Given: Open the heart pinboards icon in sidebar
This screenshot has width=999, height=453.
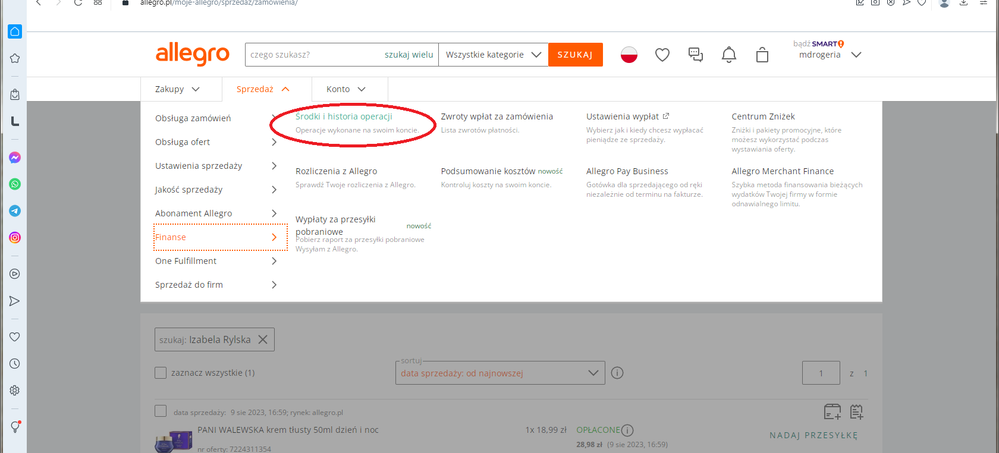Looking at the screenshot, I should pyautogui.click(x=15, y=336).
